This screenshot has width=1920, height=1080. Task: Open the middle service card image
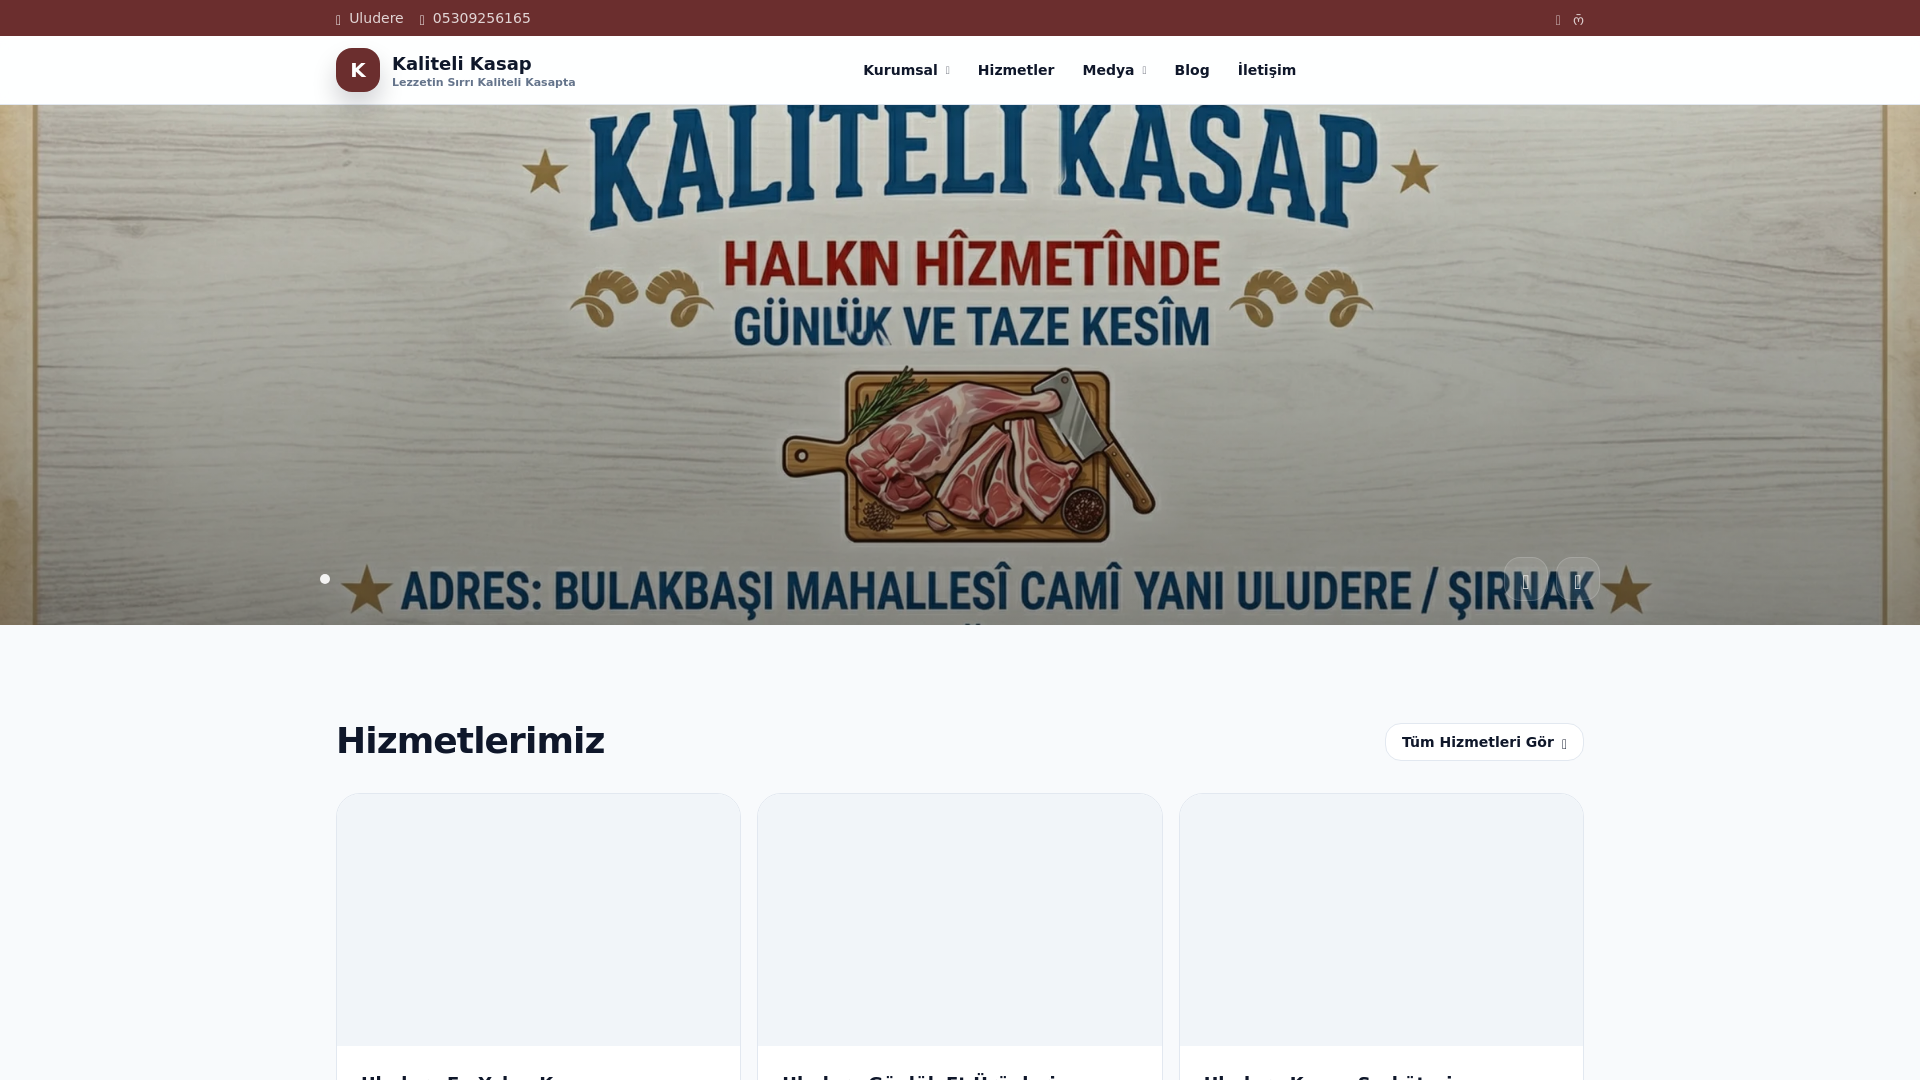(960, 920)
